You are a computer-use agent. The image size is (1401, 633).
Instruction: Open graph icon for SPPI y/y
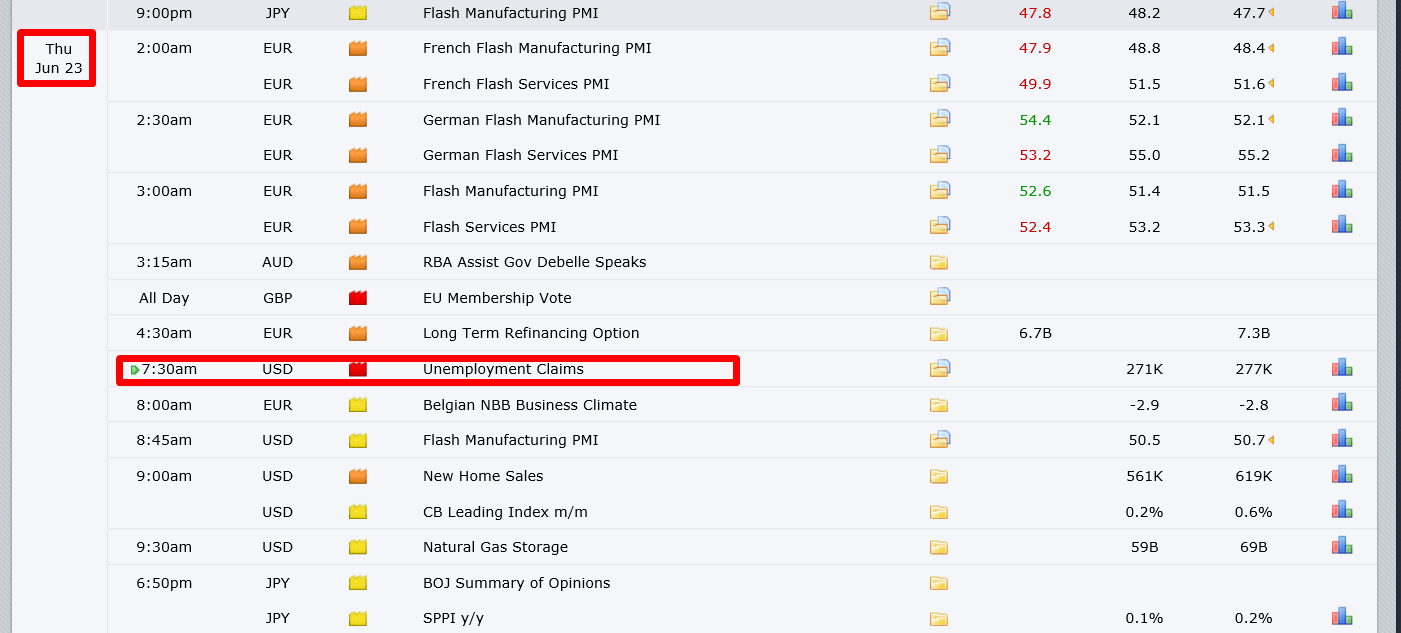pos(1341,618)
